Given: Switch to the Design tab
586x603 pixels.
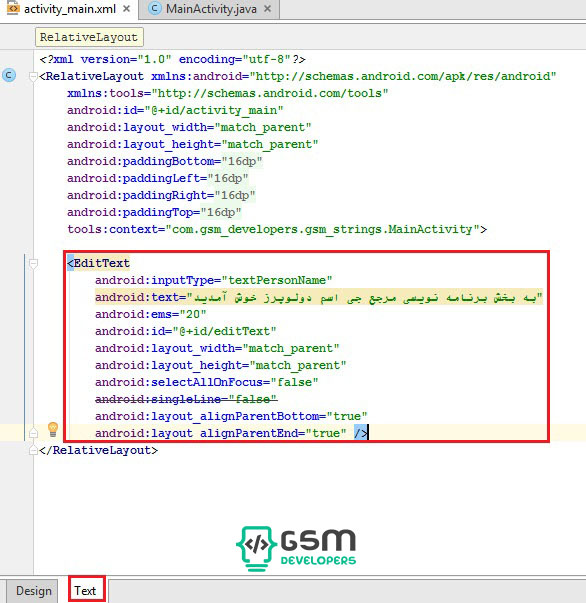Looking at the screenshot, I should tap(33, 591).
